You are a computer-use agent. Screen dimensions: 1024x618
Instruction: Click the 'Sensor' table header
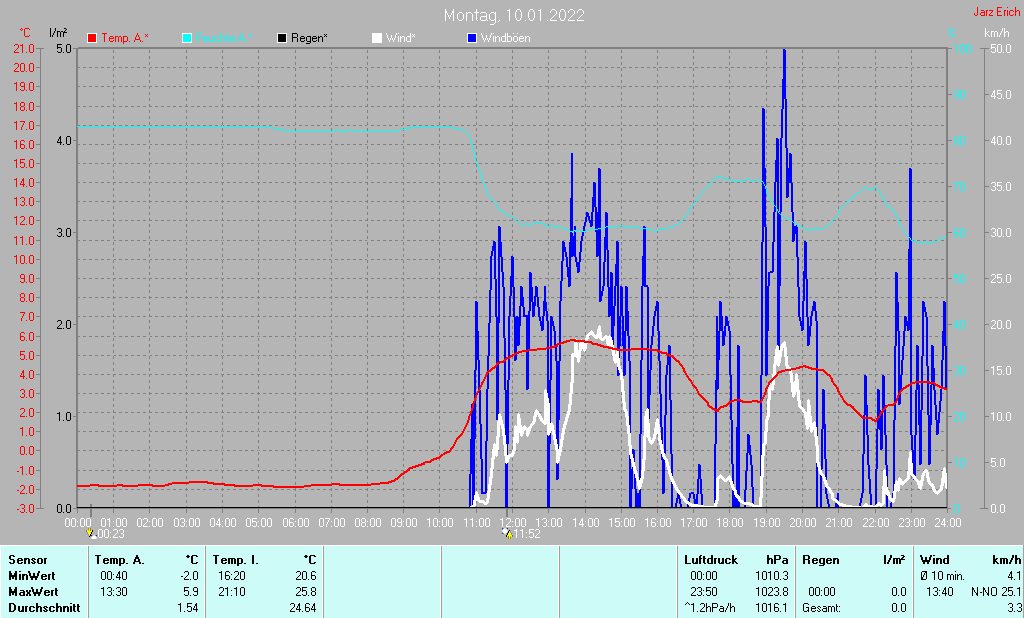(x=27, y=560)
